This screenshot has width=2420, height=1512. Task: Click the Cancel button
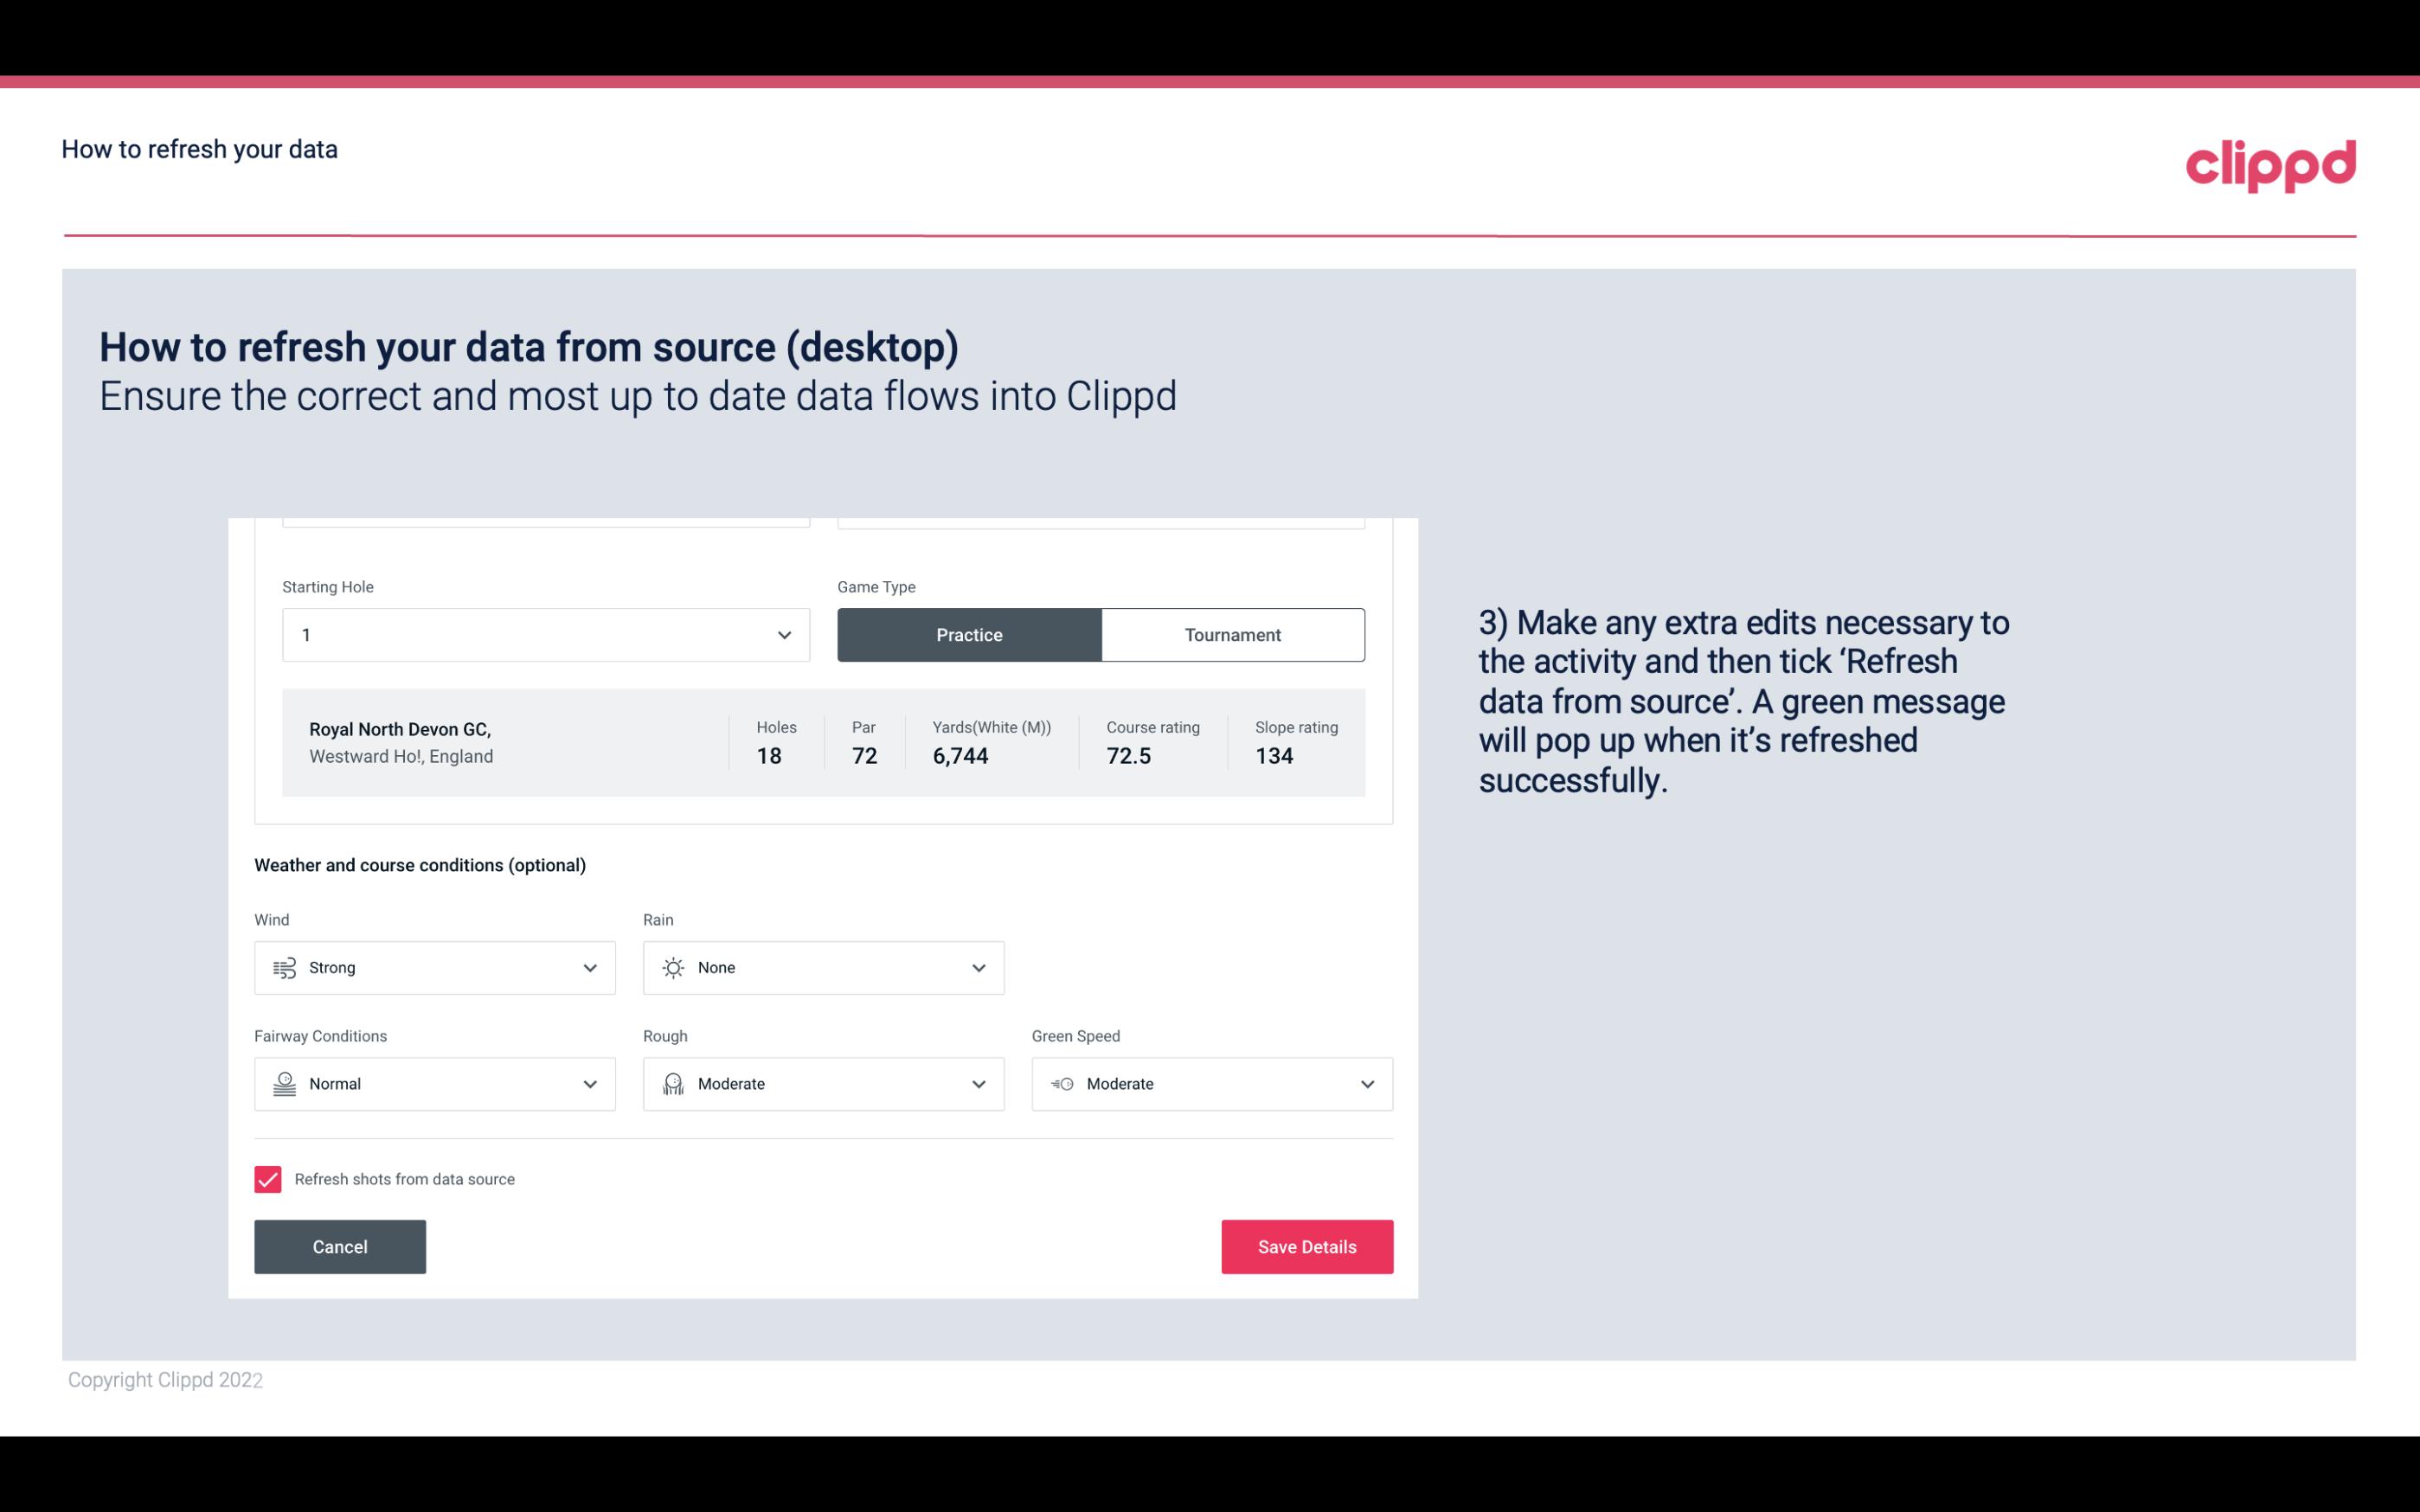tap(340, 1246)
